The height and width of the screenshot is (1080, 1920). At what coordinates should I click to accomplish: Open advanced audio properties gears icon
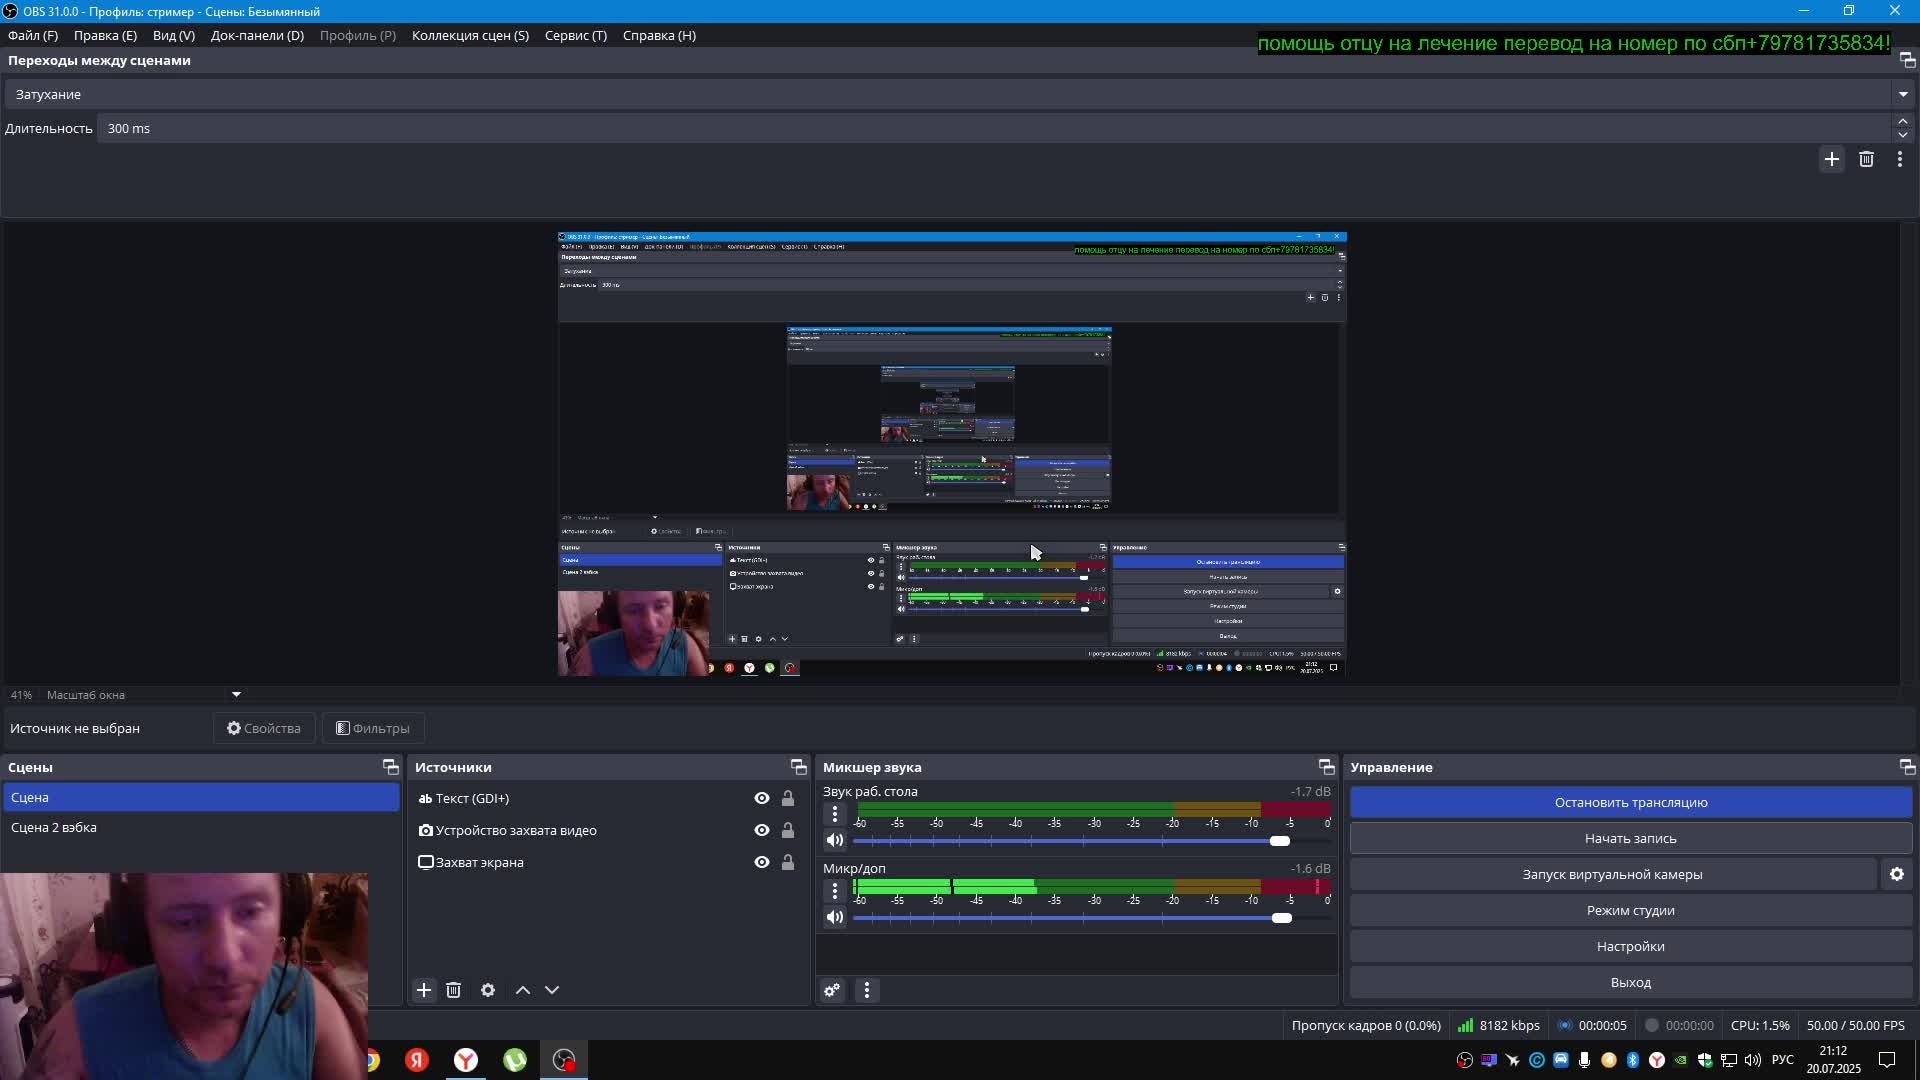pyautogui.click(x=832, y=990)
